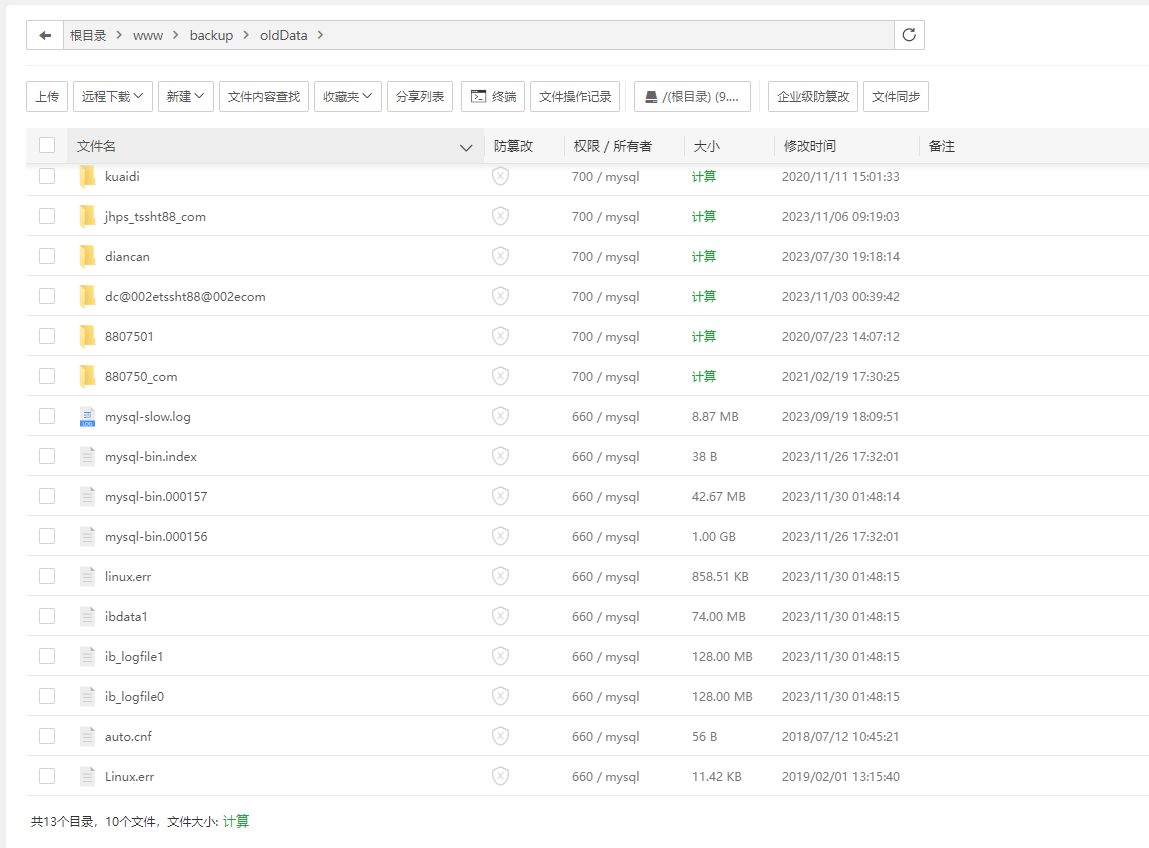Toggle tamper-proof shield for mysql-bin.000156

click(500, 537)
